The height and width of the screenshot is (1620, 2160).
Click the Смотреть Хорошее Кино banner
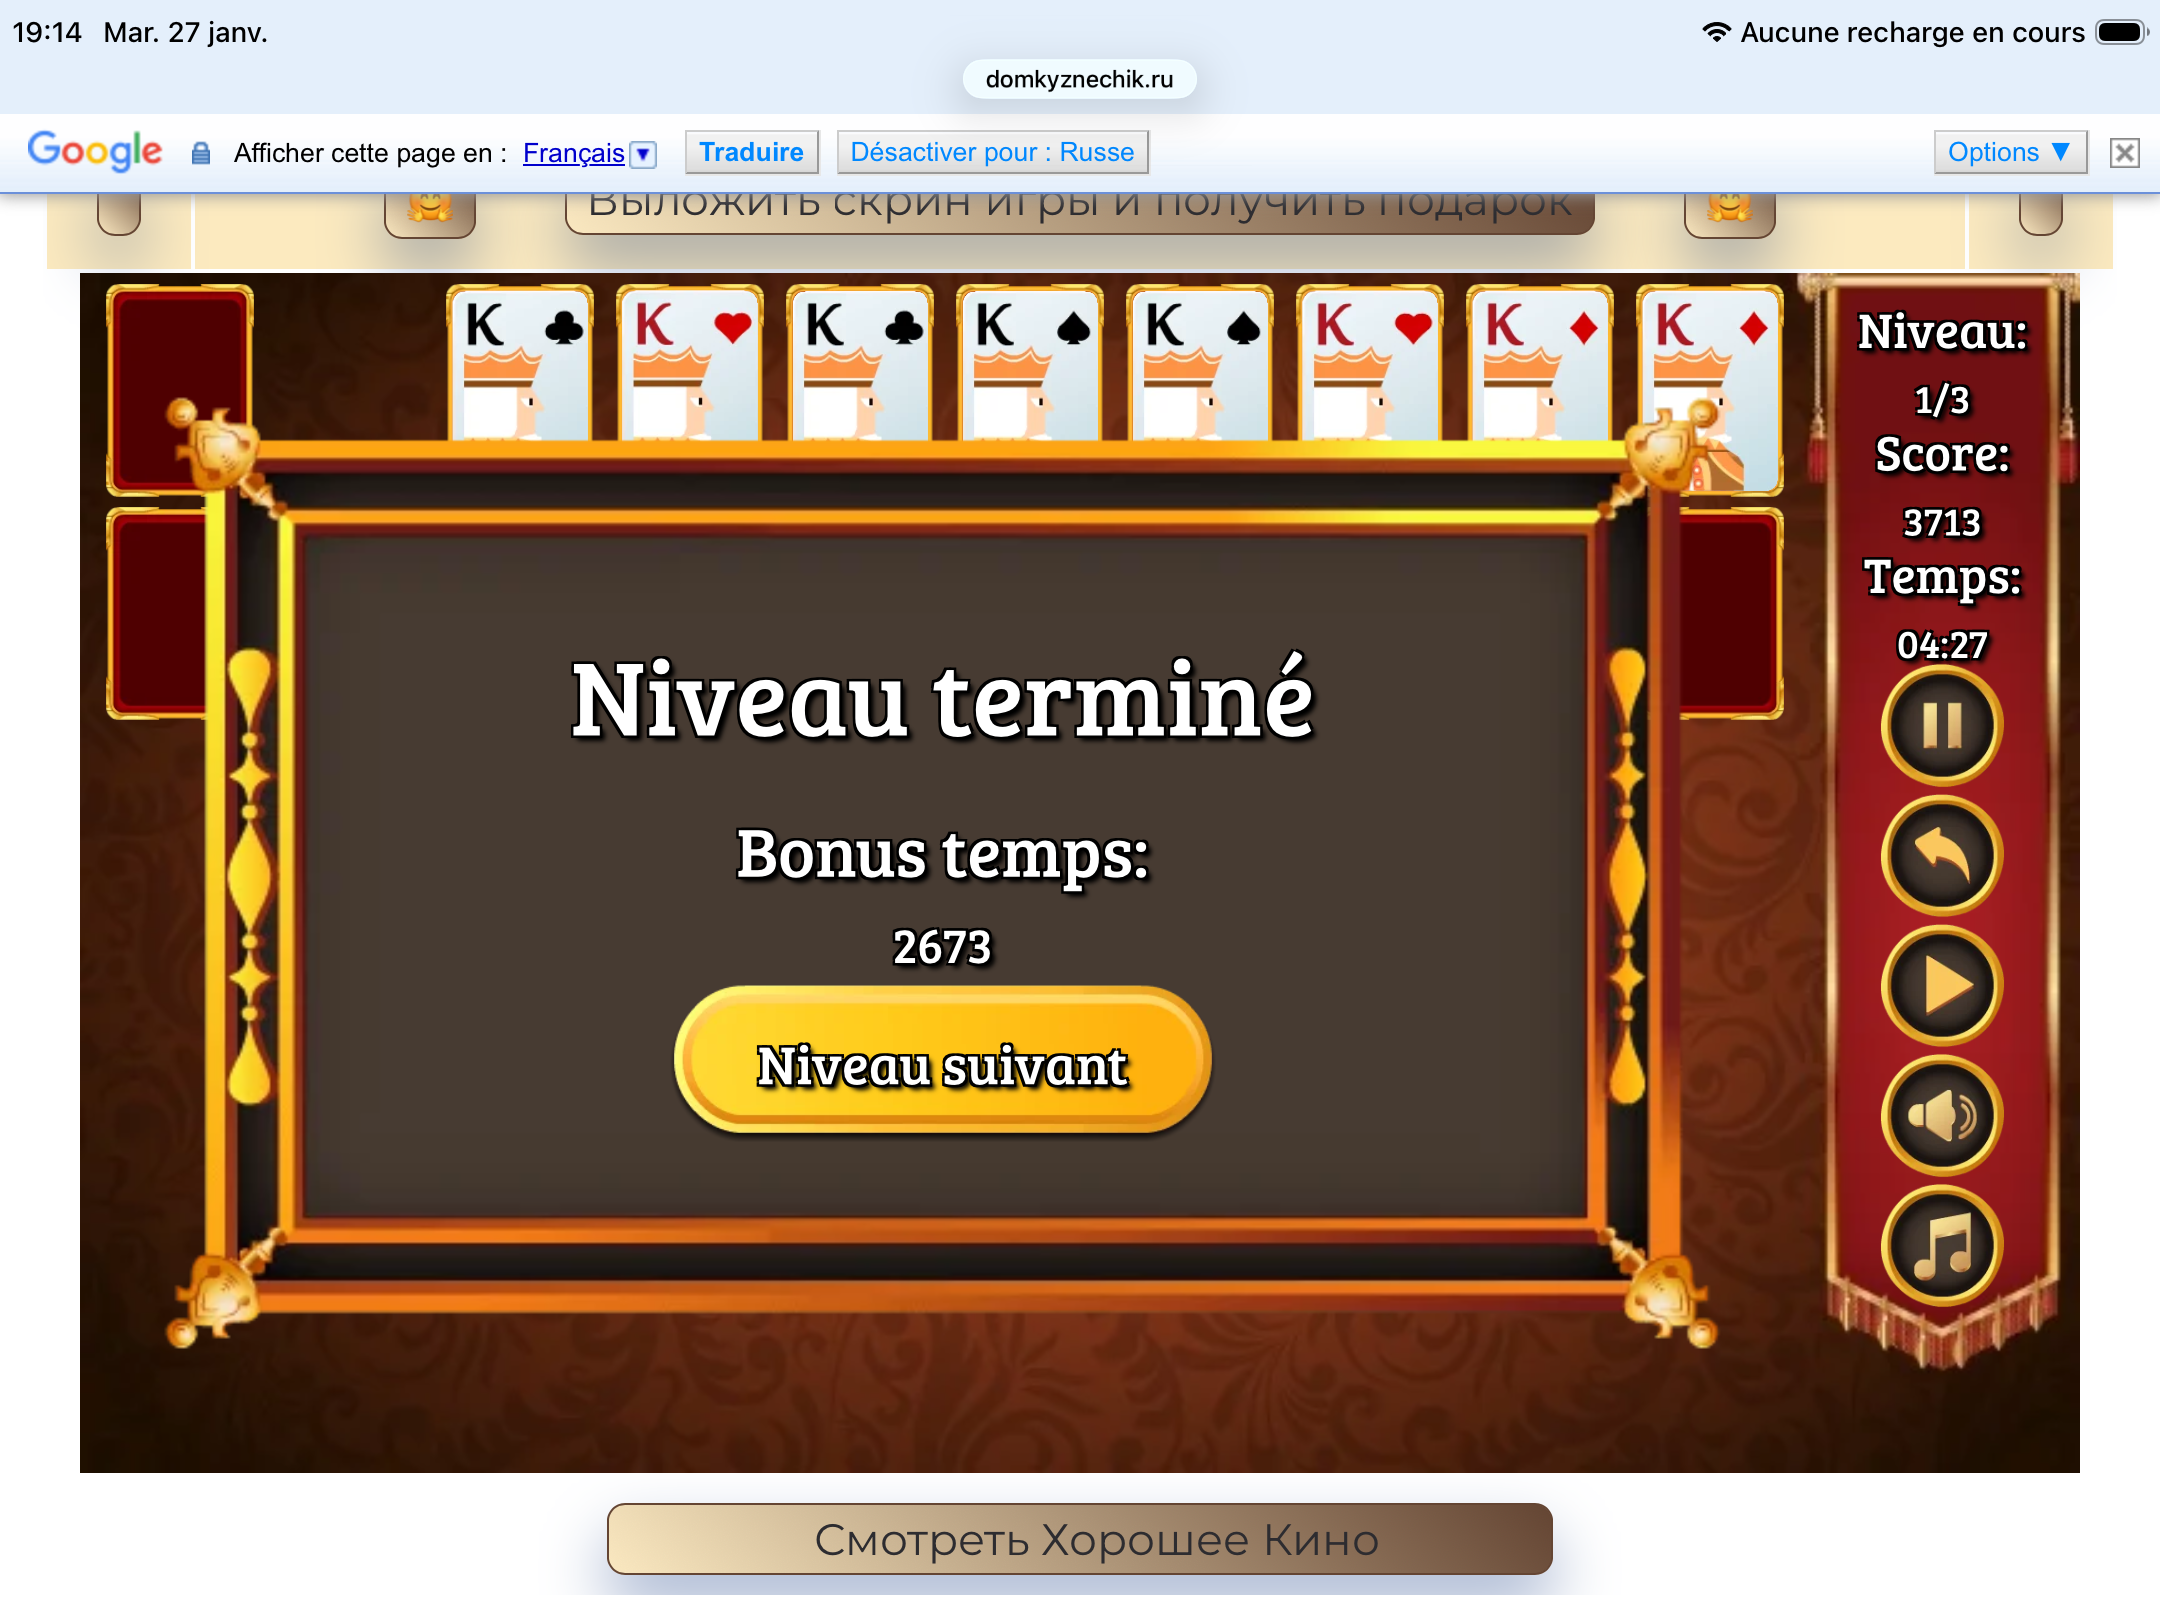click(x=1079, y=1539)
